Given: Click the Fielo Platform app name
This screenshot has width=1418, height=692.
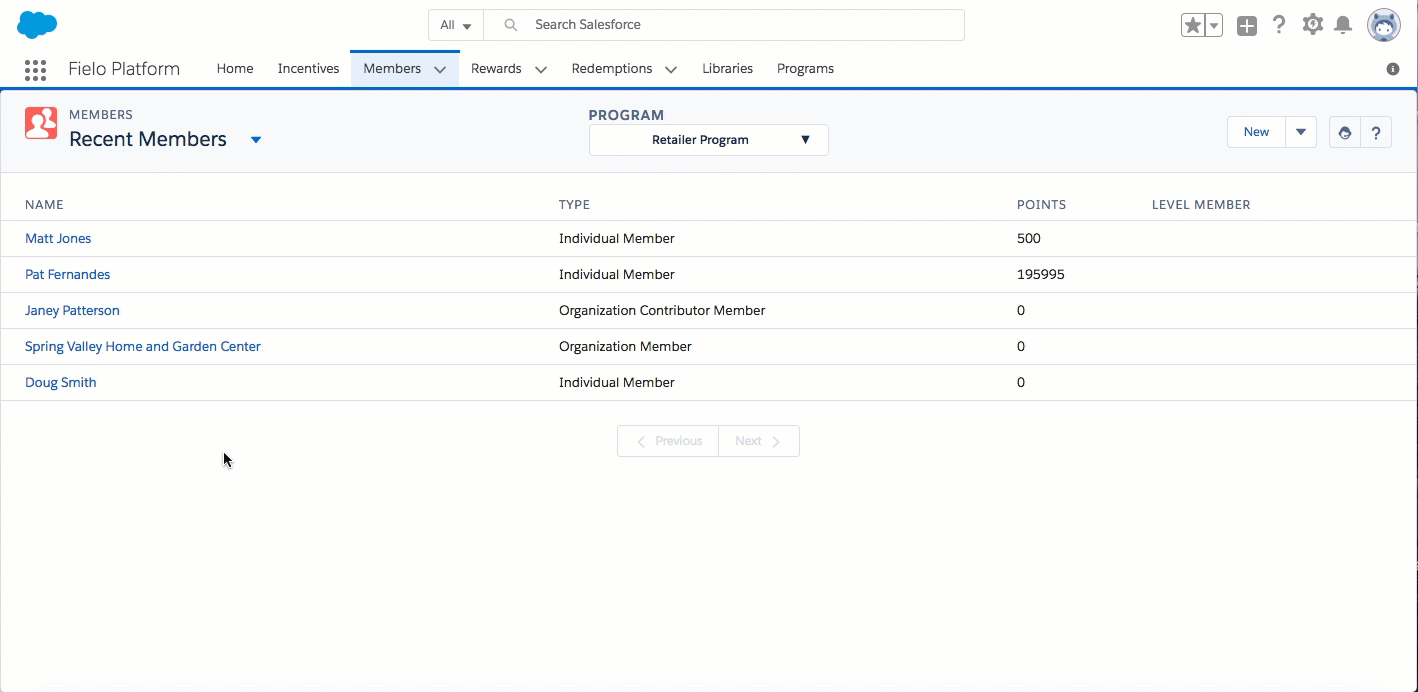Looking at the screenshot, I should pyautogui.click(x=124, y=69).
